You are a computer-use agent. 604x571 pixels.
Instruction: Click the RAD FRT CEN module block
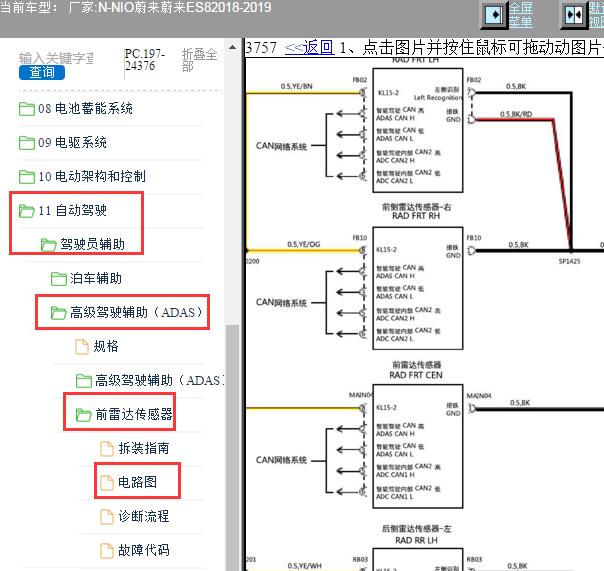(418, 446)
